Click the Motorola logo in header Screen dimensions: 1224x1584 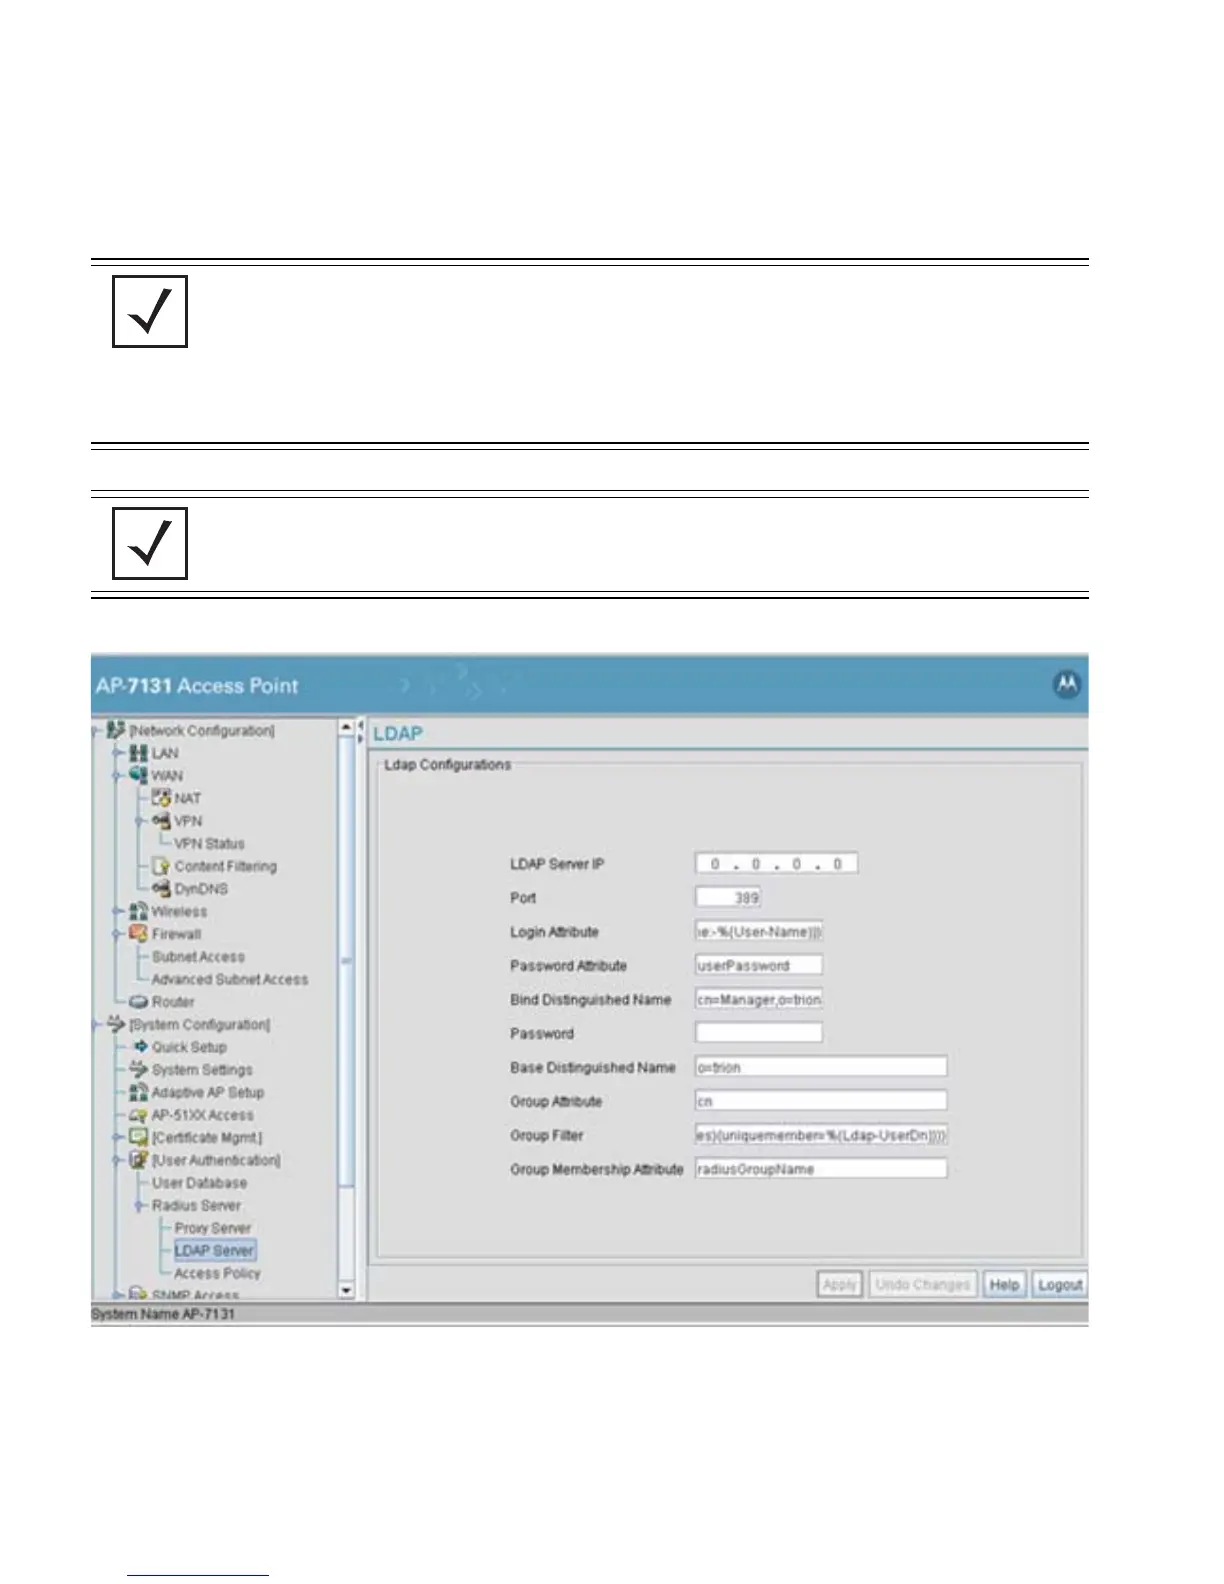(x=1067, y=685)
